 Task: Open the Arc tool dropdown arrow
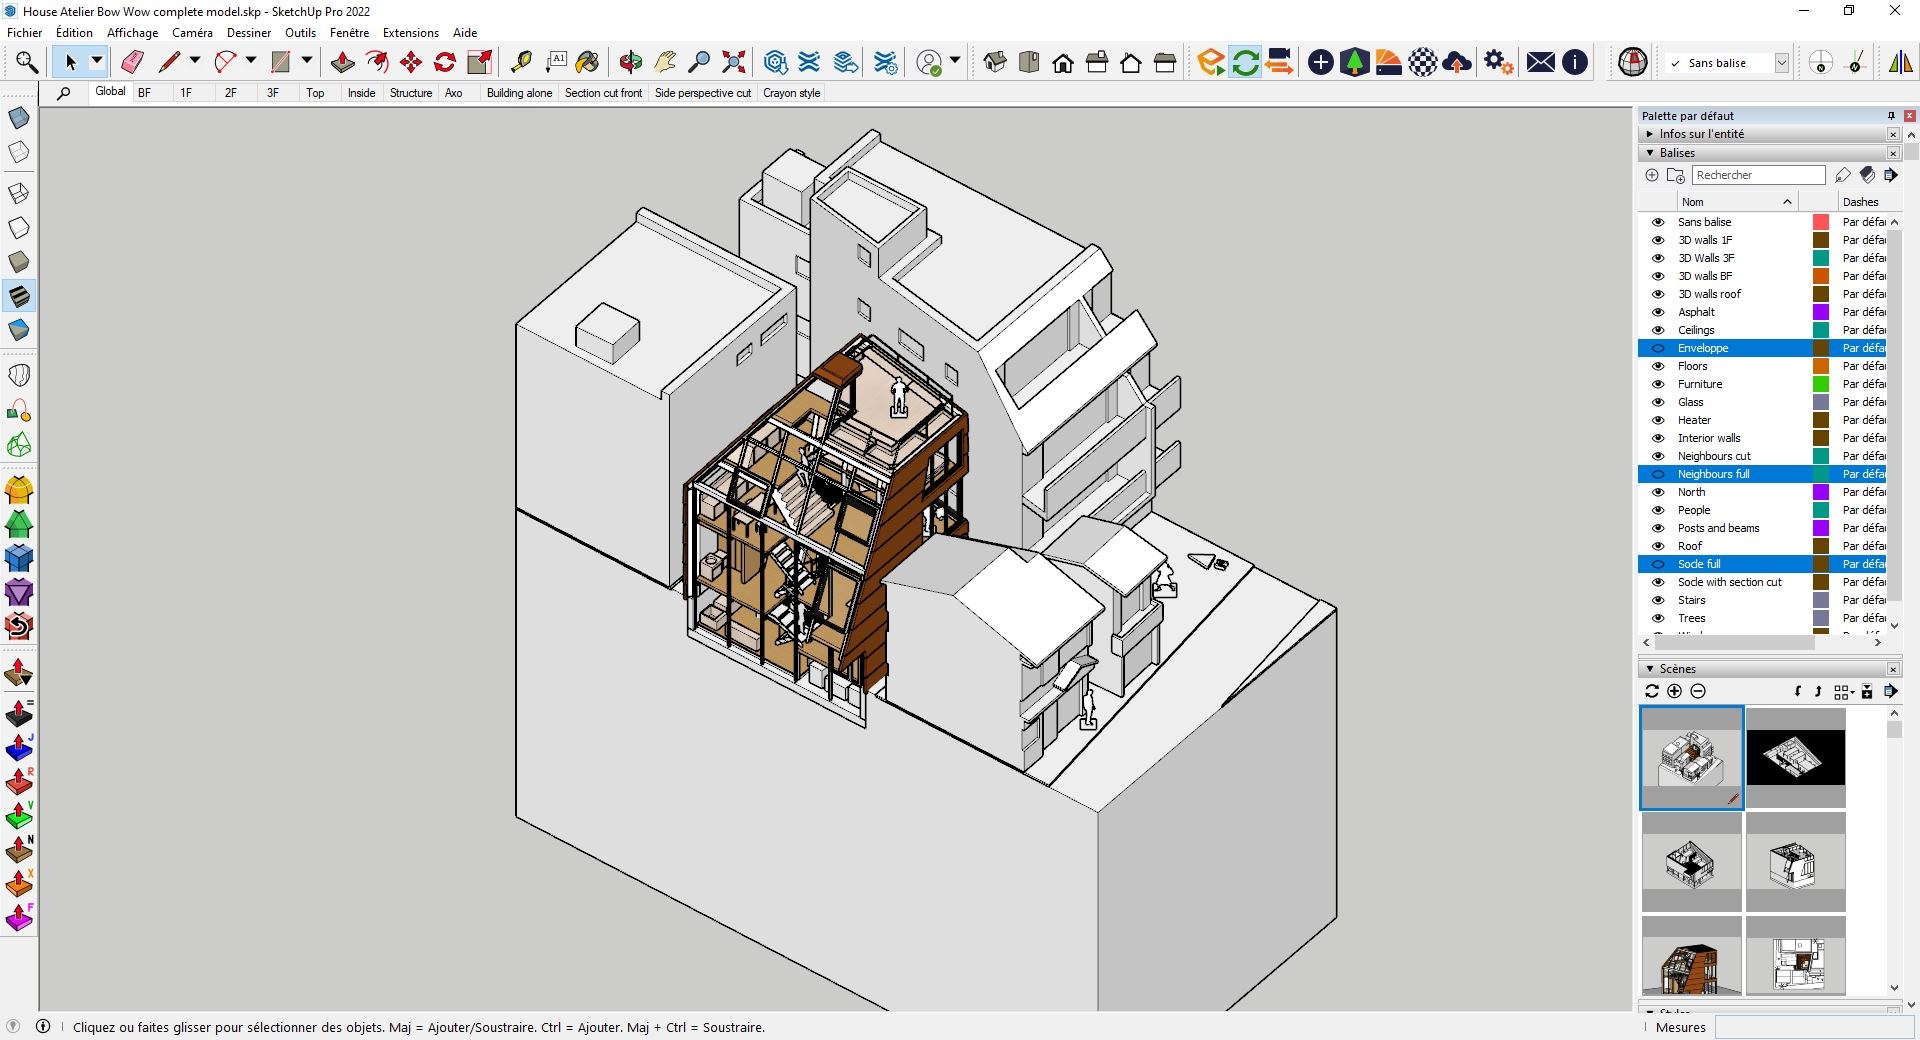251,61
